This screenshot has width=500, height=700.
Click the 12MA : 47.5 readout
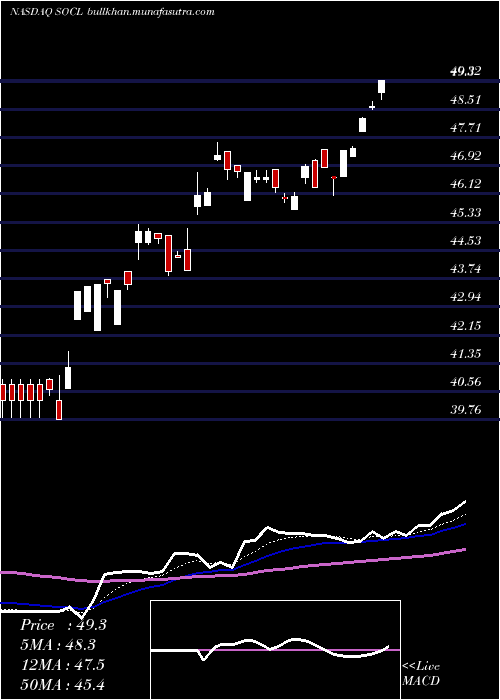tap(62, 664)
